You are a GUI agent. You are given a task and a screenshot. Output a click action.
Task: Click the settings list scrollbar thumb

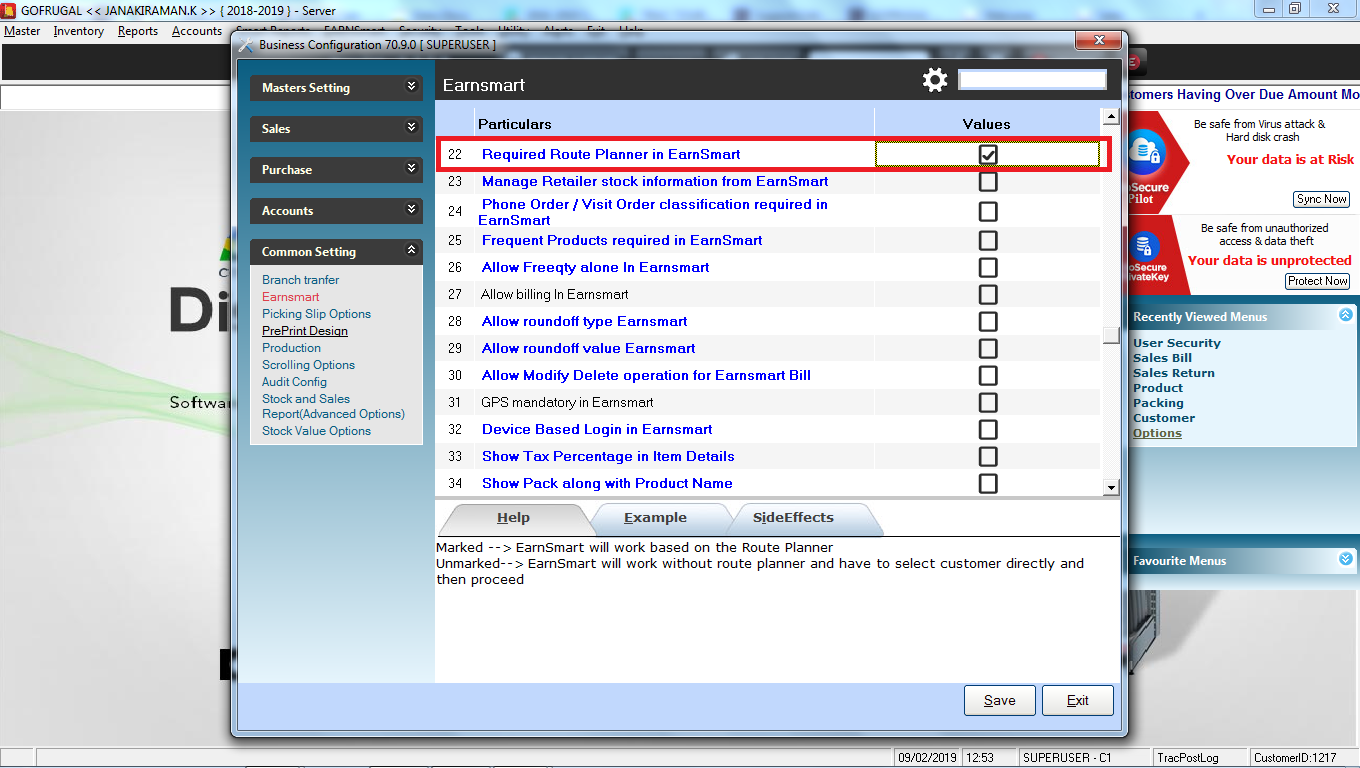click(x=1110, y=336)
